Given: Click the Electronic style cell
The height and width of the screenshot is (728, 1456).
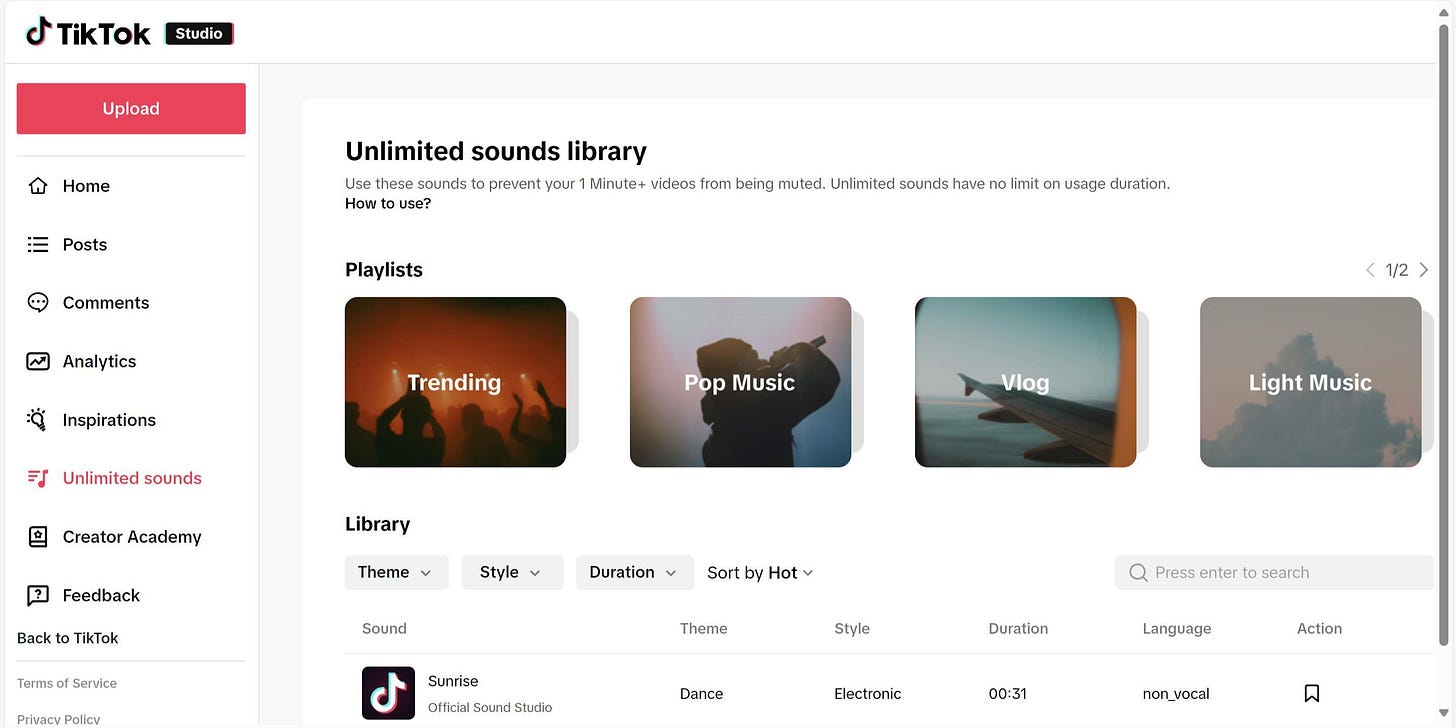Looking at the screenshot, I should [x=868, y=693].
